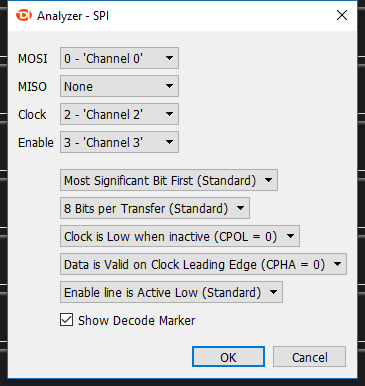Open the Enable channel dropdown
The image size is (365, 386).
click(x=119, y=142)
